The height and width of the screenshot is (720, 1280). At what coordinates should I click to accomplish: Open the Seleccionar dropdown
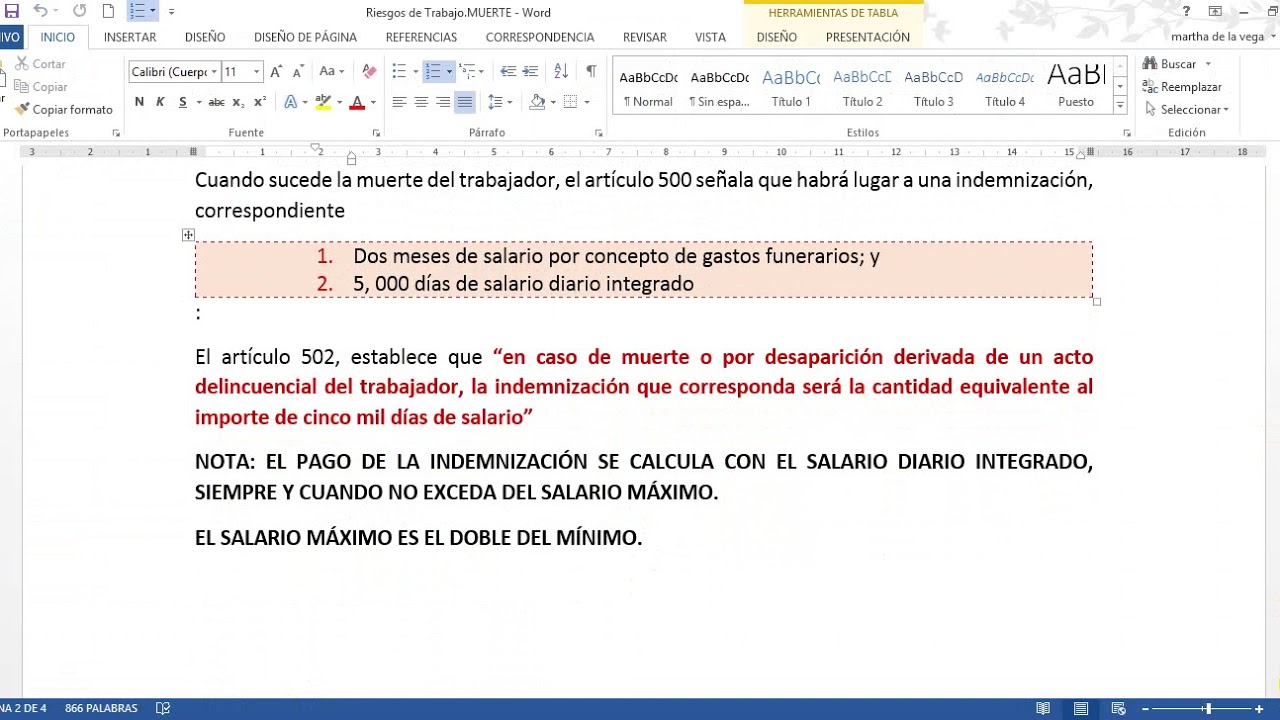point(1188,110)
